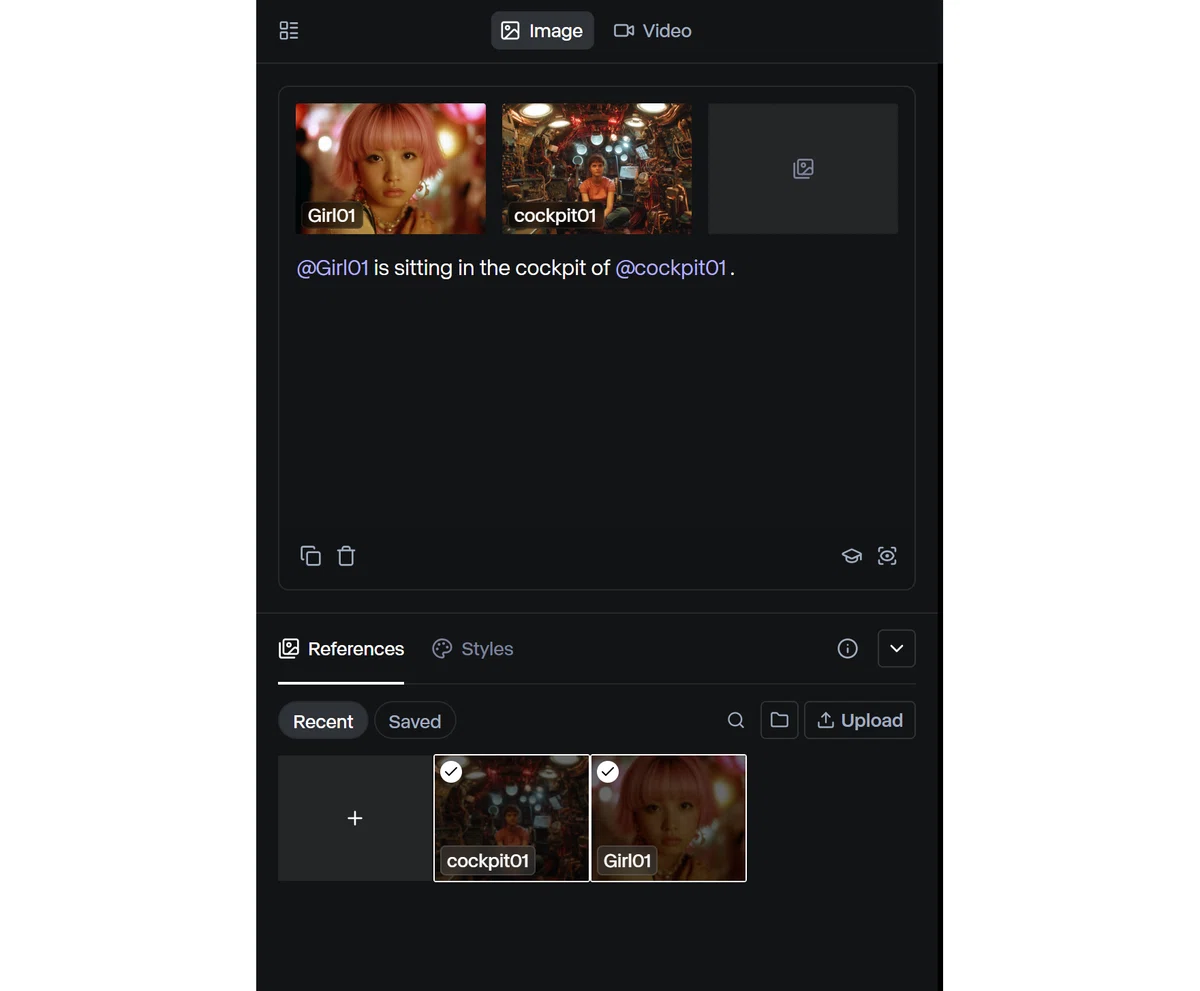The image size is (1200, 991).
Task: Select the Girl01 thumbnail in the prompt box
Action: (391, 168)
